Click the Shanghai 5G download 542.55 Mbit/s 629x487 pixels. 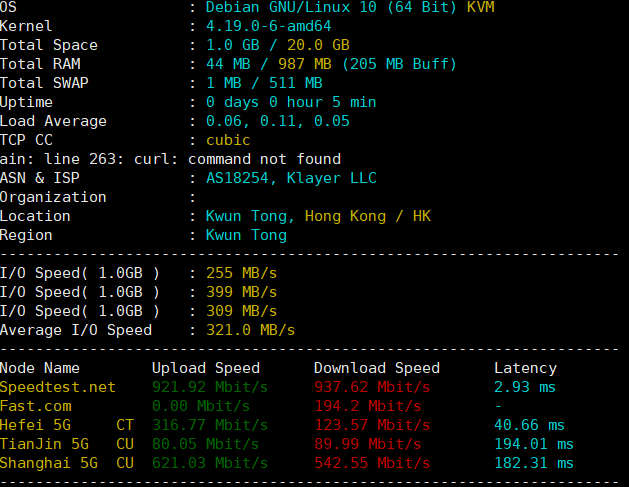click(x=372, y=463)
